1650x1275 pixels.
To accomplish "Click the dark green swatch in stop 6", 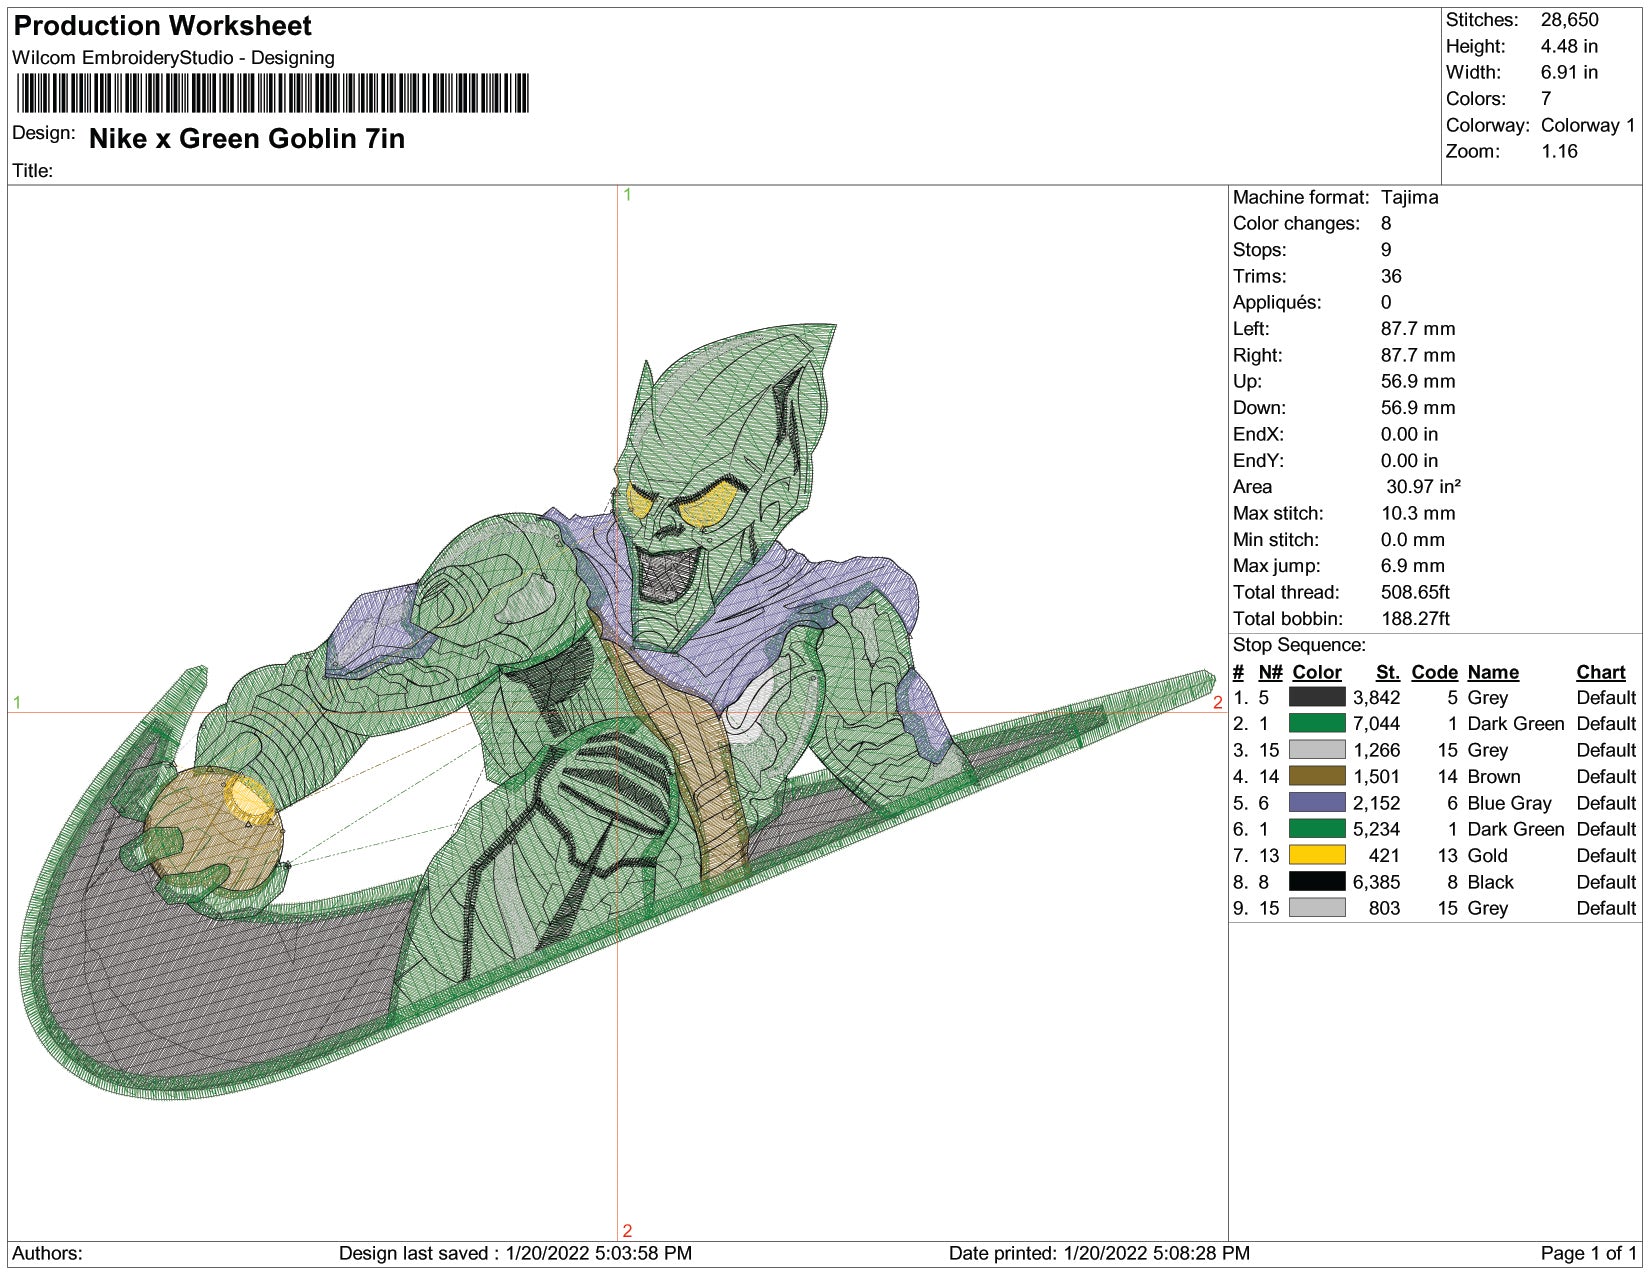I will 1317,828.
